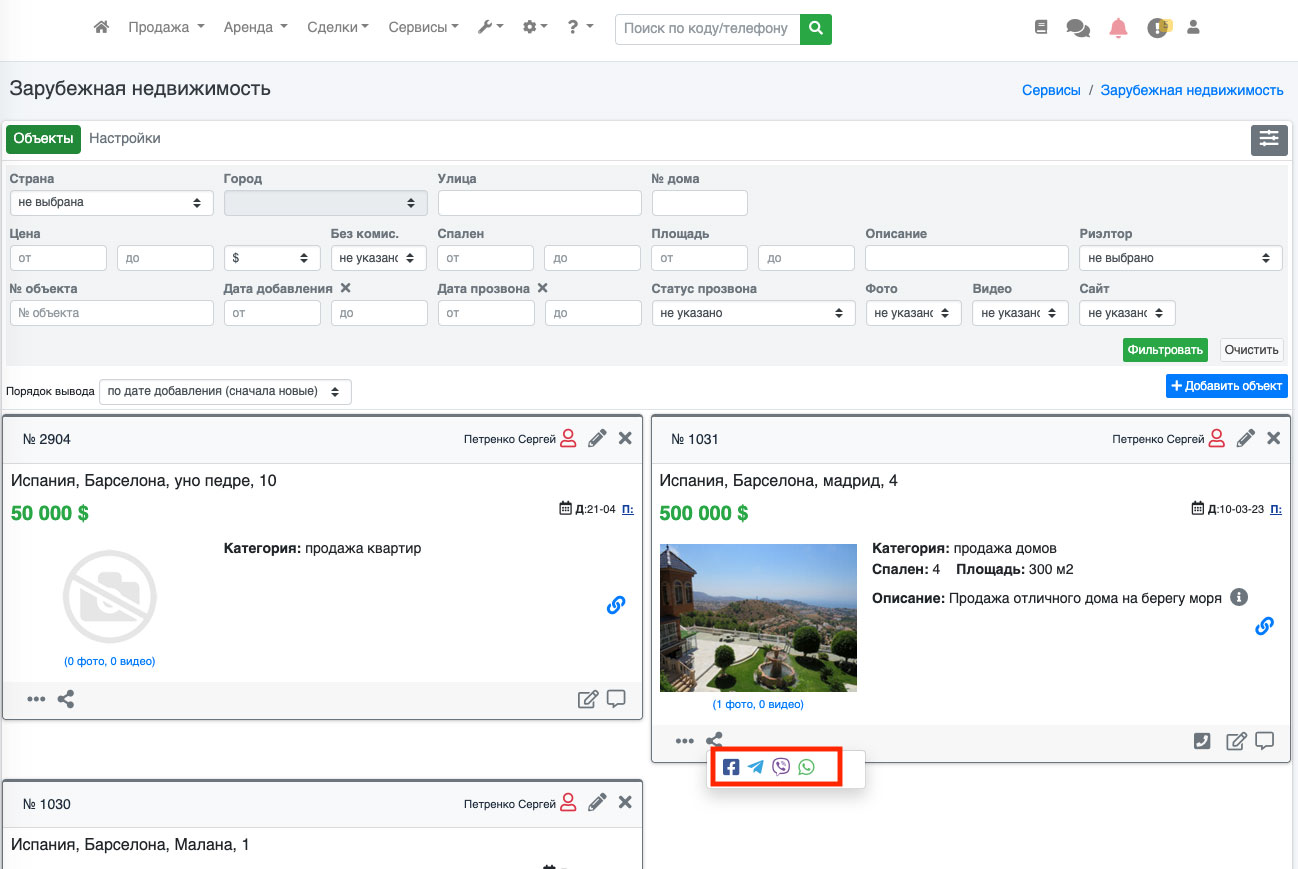
Task: Share listing via WhatsApp icon
Action: coord(806,767)
